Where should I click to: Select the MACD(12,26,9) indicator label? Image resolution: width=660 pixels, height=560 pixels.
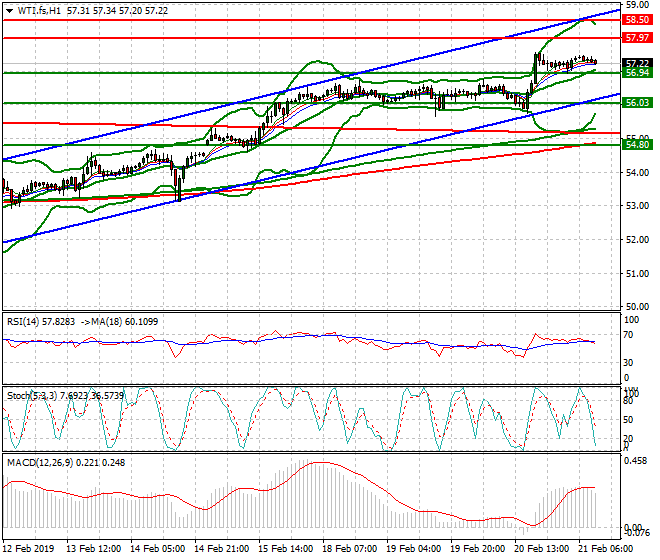click(40, 463)
